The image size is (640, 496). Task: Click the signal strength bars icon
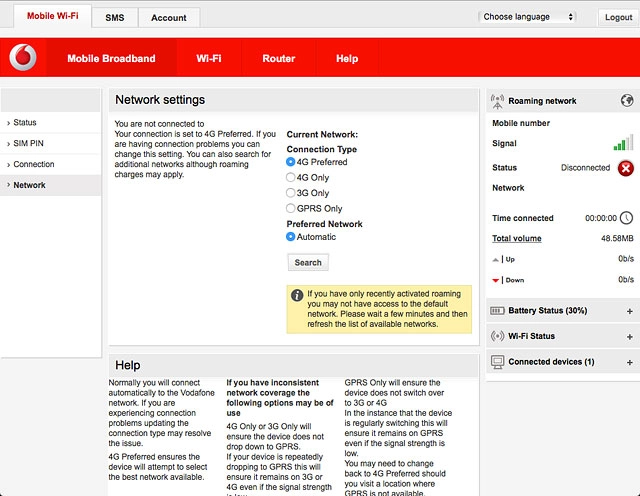(x=623, y=144)
